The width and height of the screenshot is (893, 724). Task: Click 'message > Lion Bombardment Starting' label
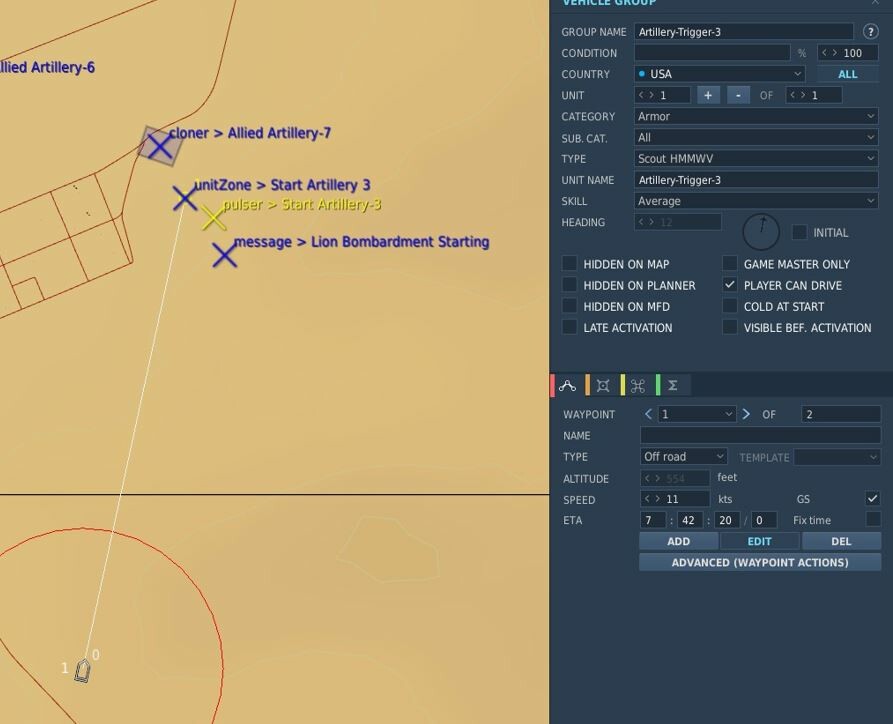362,242
